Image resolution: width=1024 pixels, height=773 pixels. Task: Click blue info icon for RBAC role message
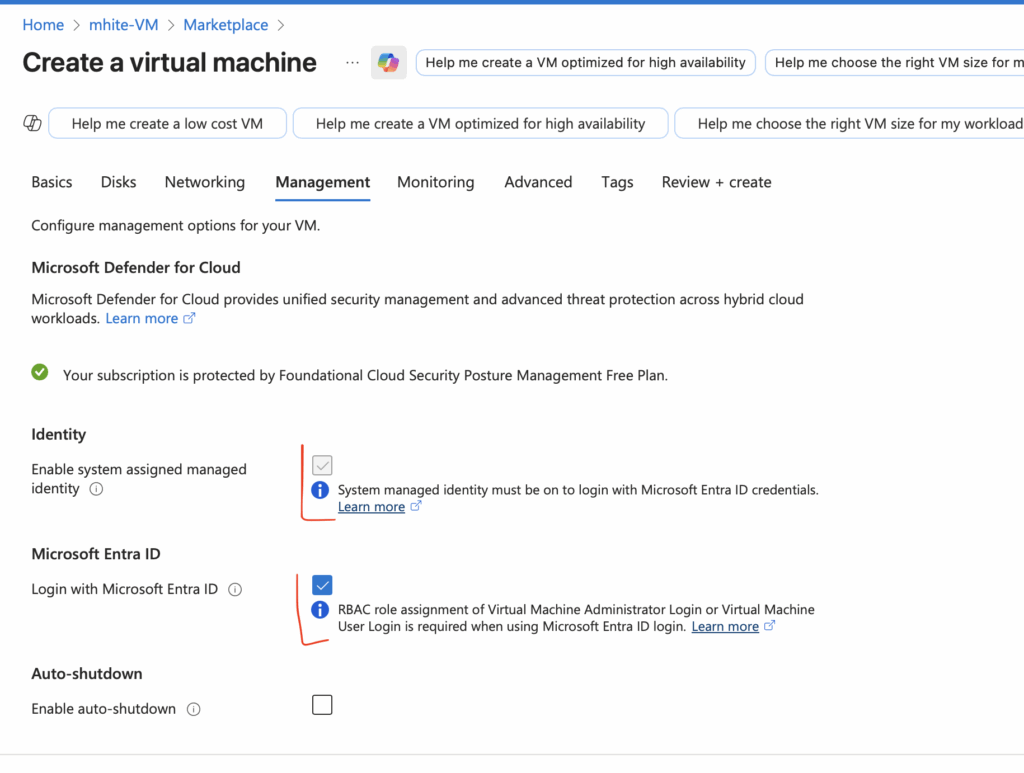pos(320,609)
